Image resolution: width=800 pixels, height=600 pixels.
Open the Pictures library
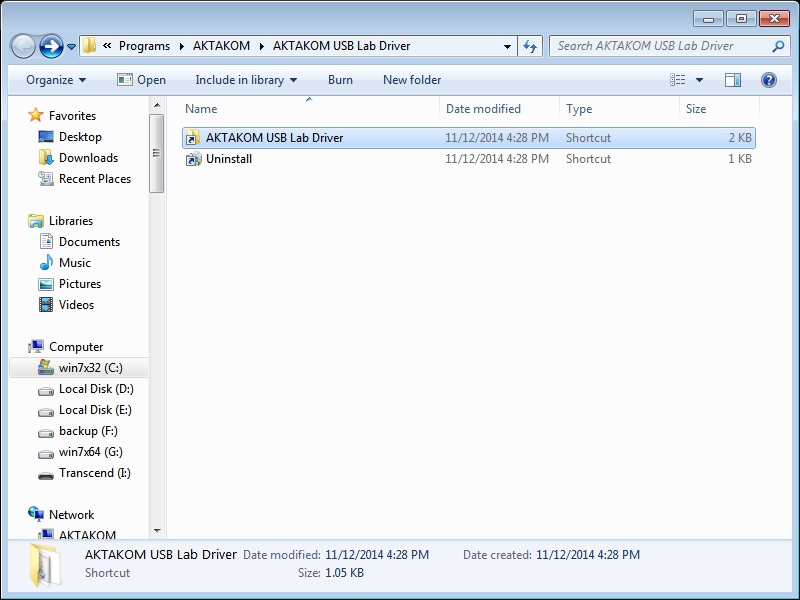[80, 284]
